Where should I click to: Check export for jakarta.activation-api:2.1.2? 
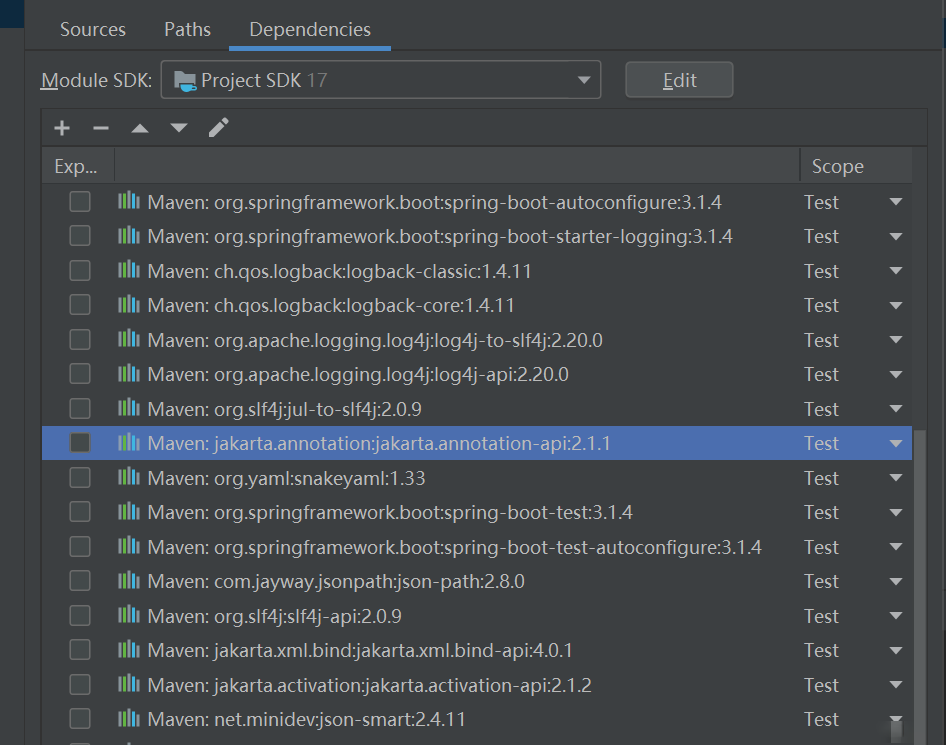80,684
